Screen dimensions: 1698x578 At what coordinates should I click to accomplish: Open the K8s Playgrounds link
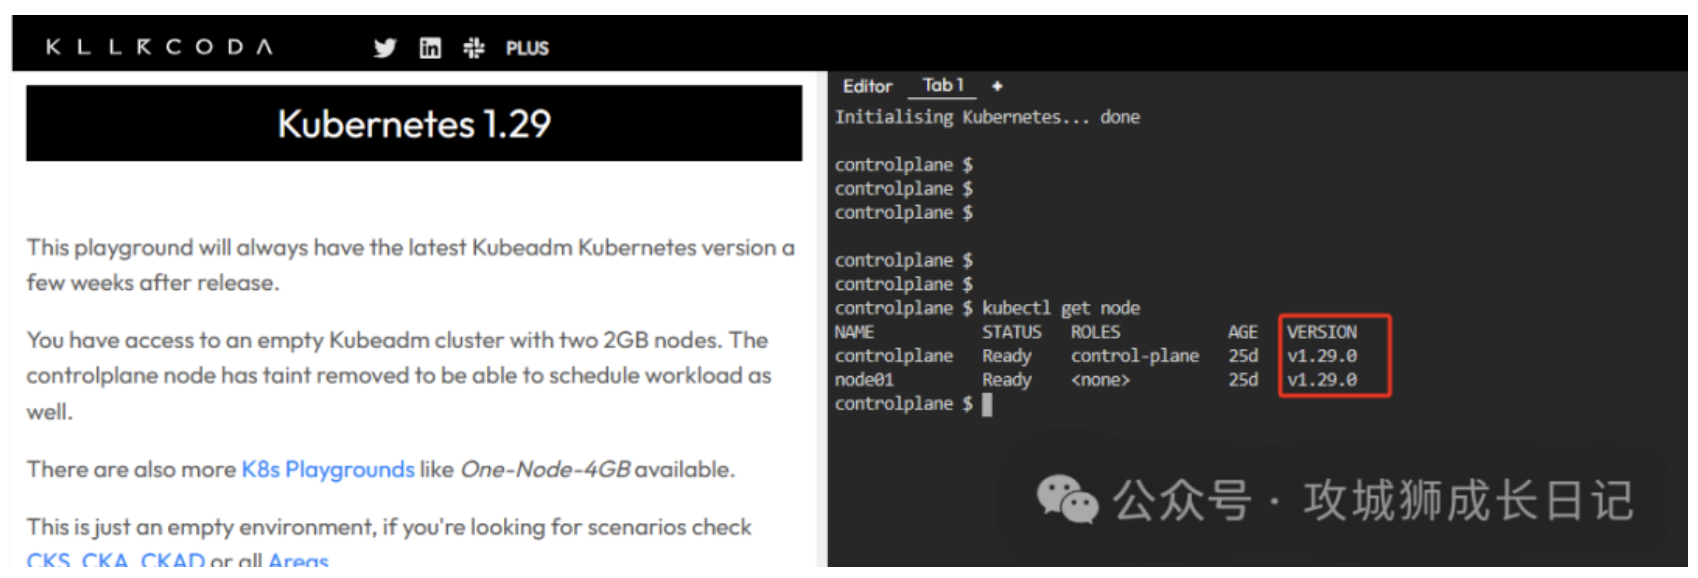click(328, 469)
